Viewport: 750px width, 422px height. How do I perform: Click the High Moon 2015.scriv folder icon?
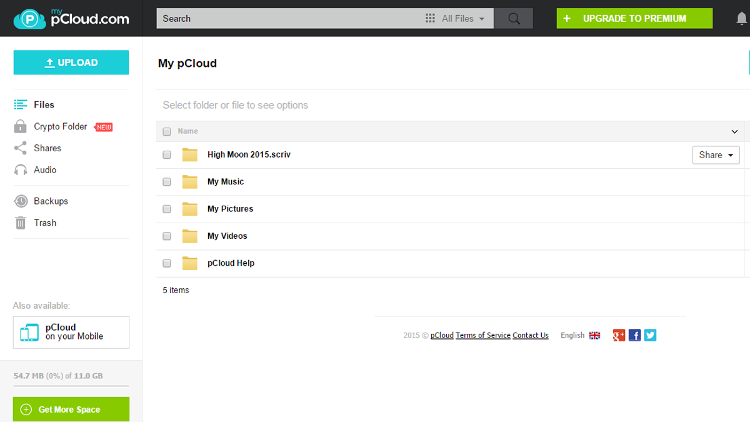pyautogui.click(x=189, y=155)
